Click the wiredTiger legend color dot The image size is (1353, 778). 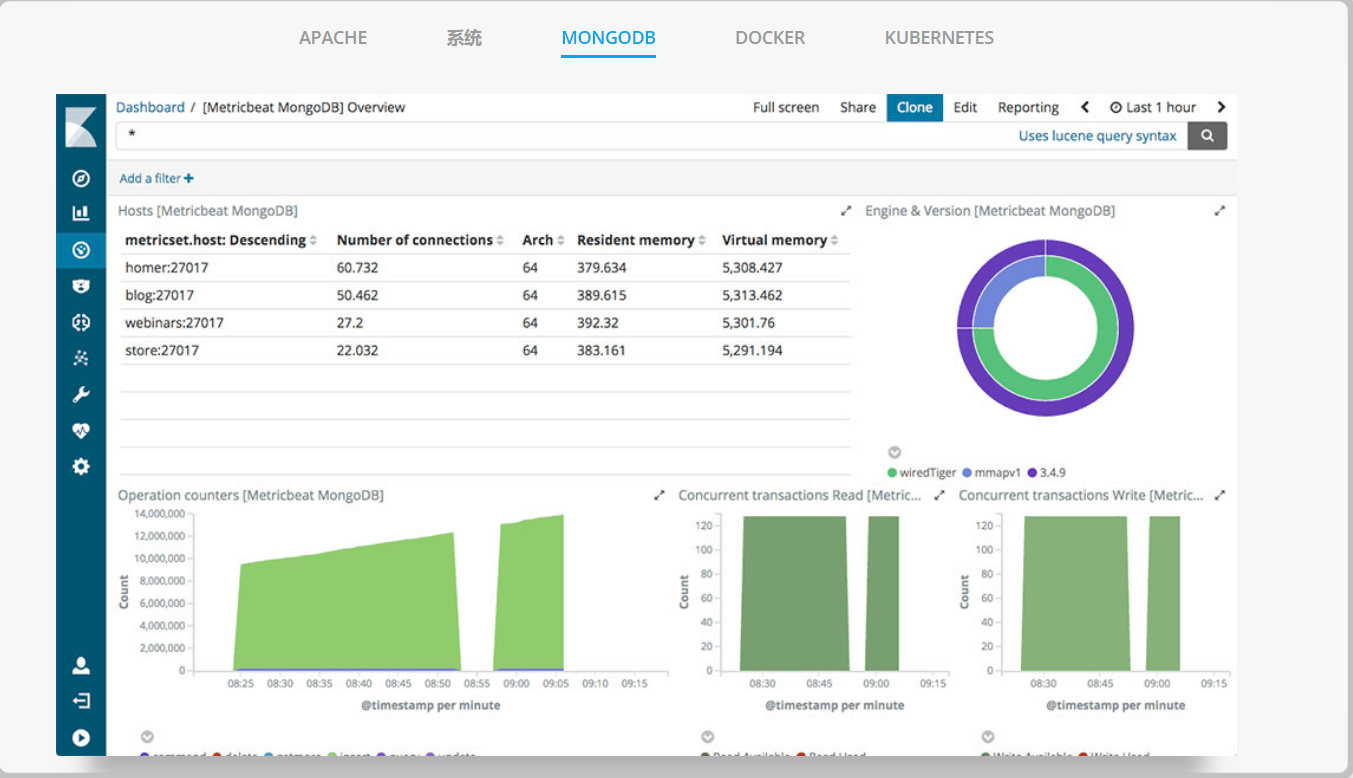892,472
